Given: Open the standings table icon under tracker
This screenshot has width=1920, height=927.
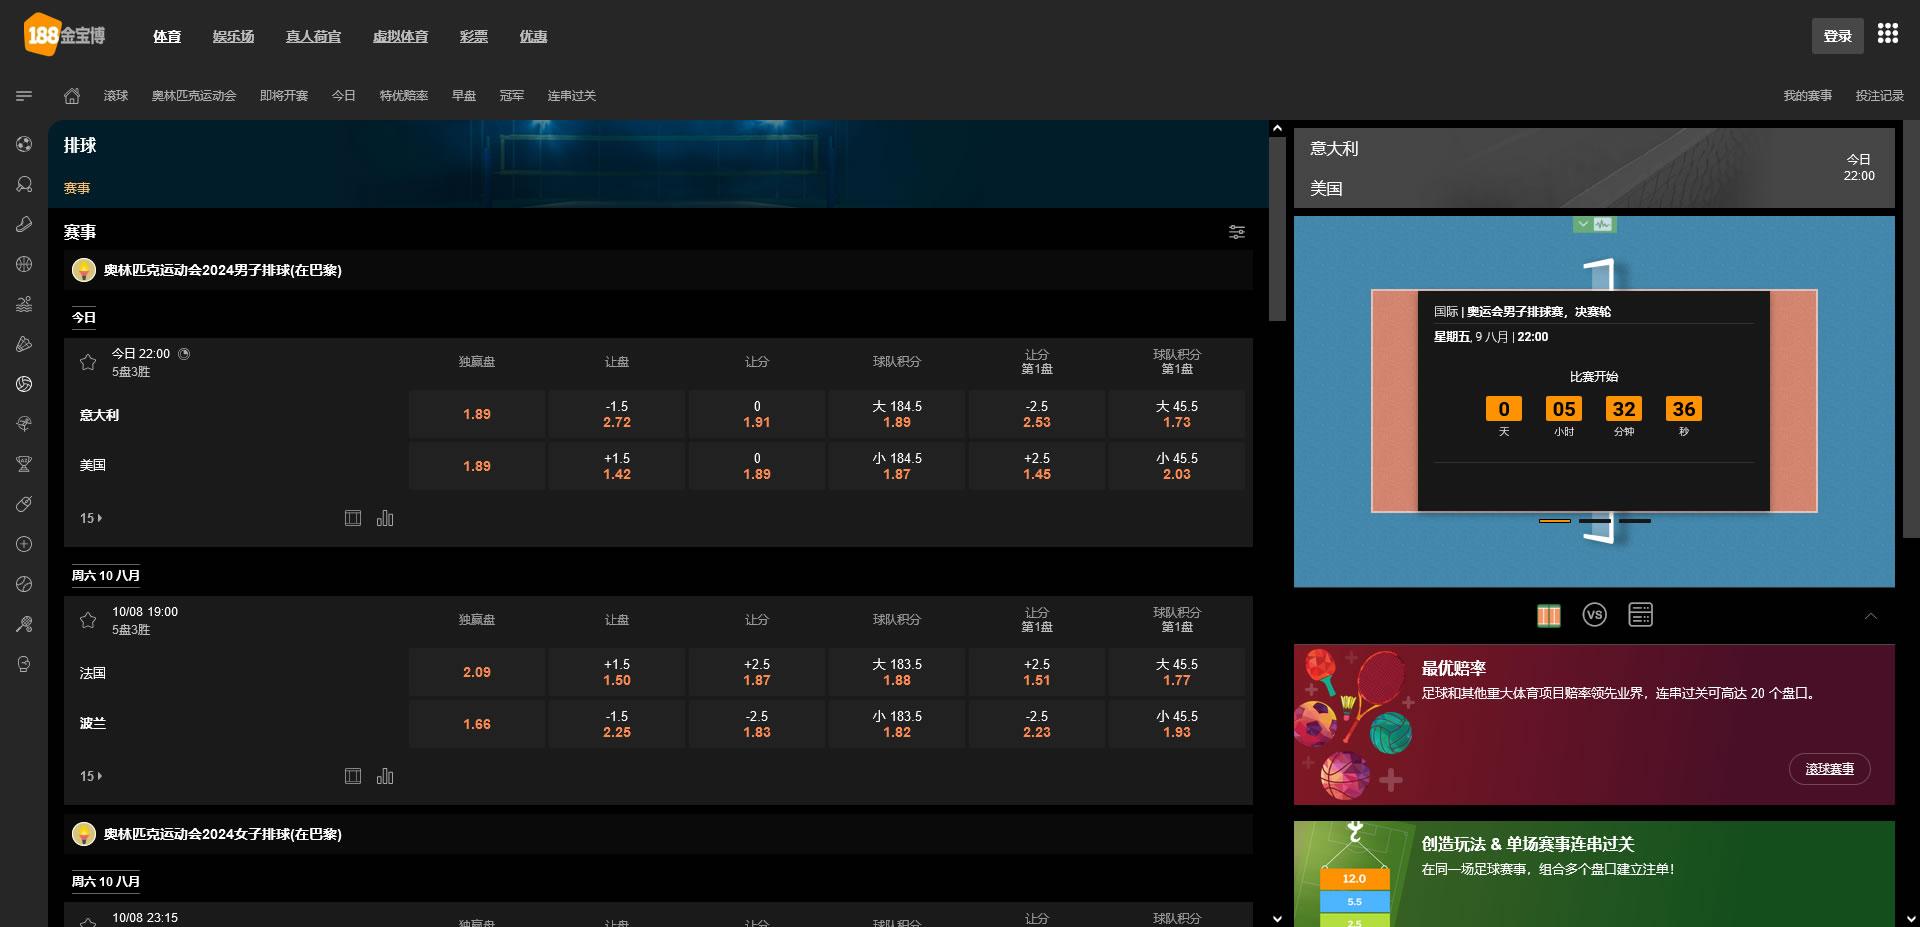Looking at the screenshot, I should pyautogui.click(x=1641, y=615).
